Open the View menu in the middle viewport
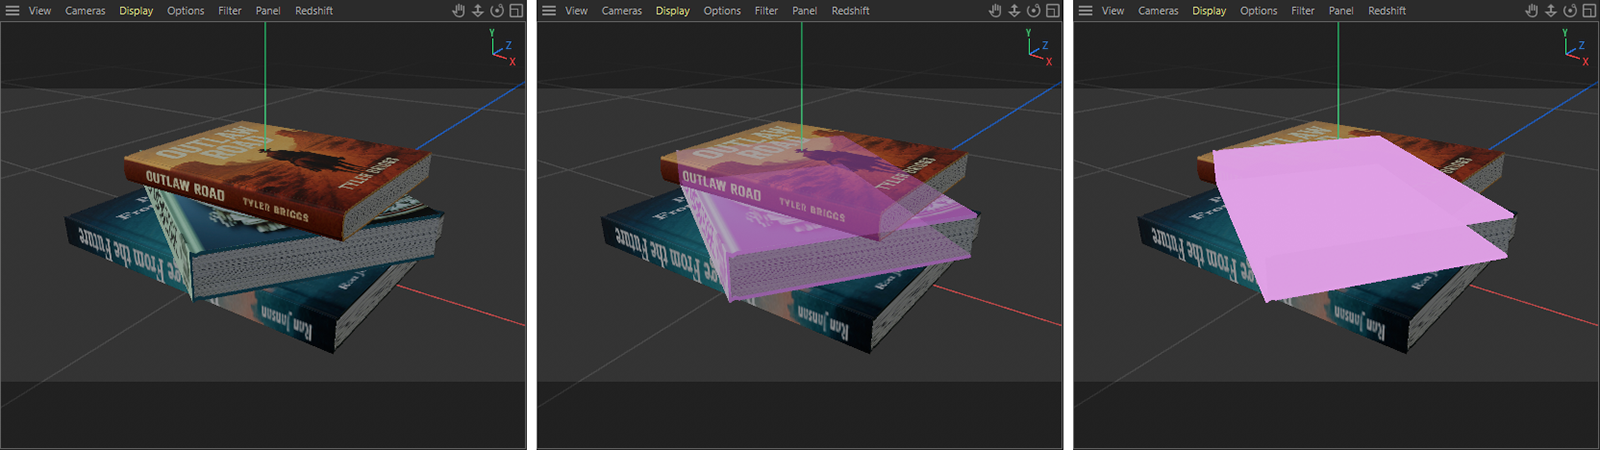This screenshot has height=450, width=1600. [577, 11]
